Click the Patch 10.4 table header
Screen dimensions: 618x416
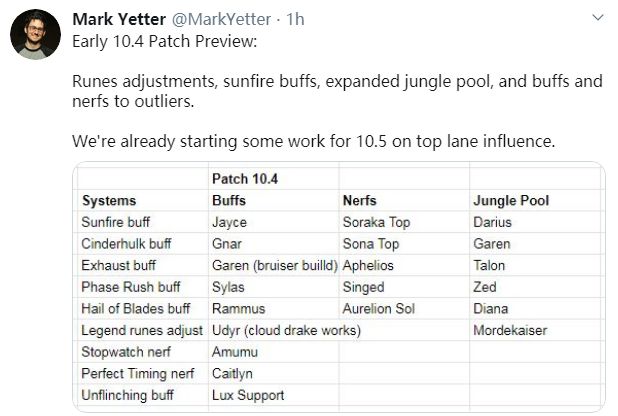(x=245, y=178)
